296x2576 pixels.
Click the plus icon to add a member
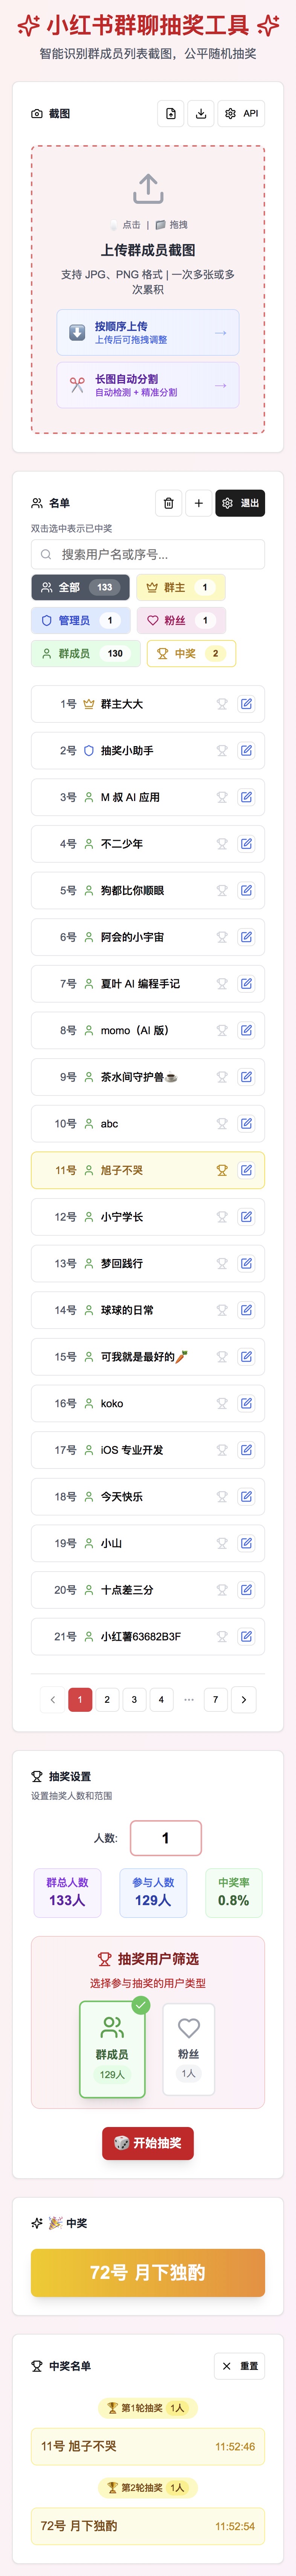pyautogui.click(x=198, y=503)
